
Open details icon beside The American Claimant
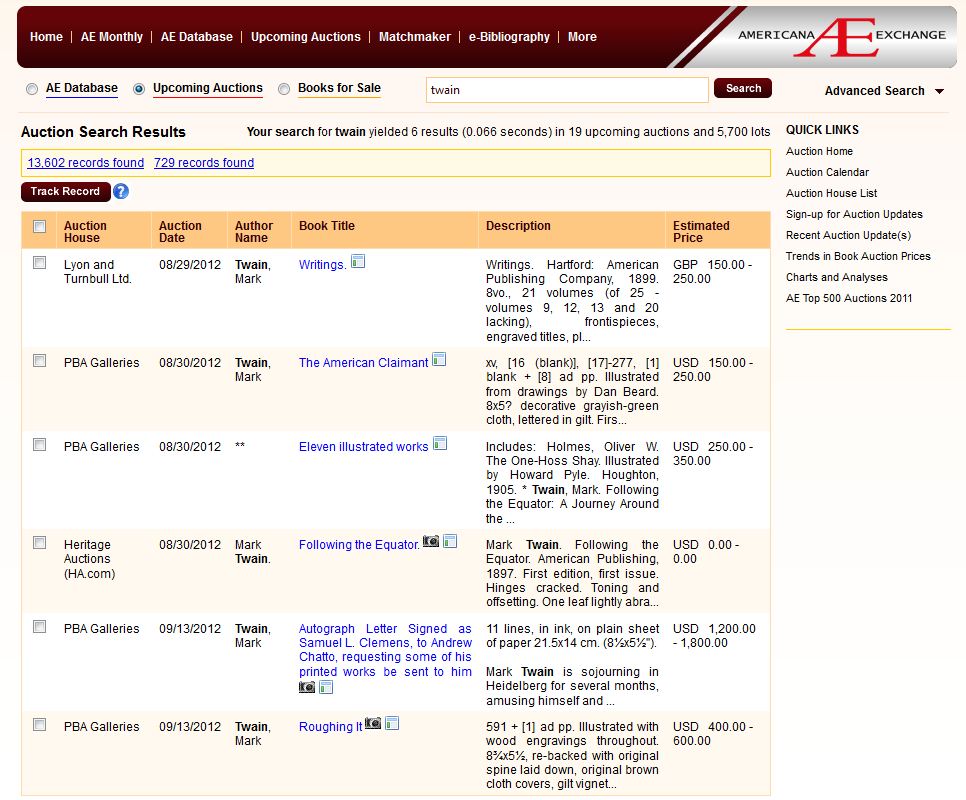pyautogui.click(x=439, y=359)
